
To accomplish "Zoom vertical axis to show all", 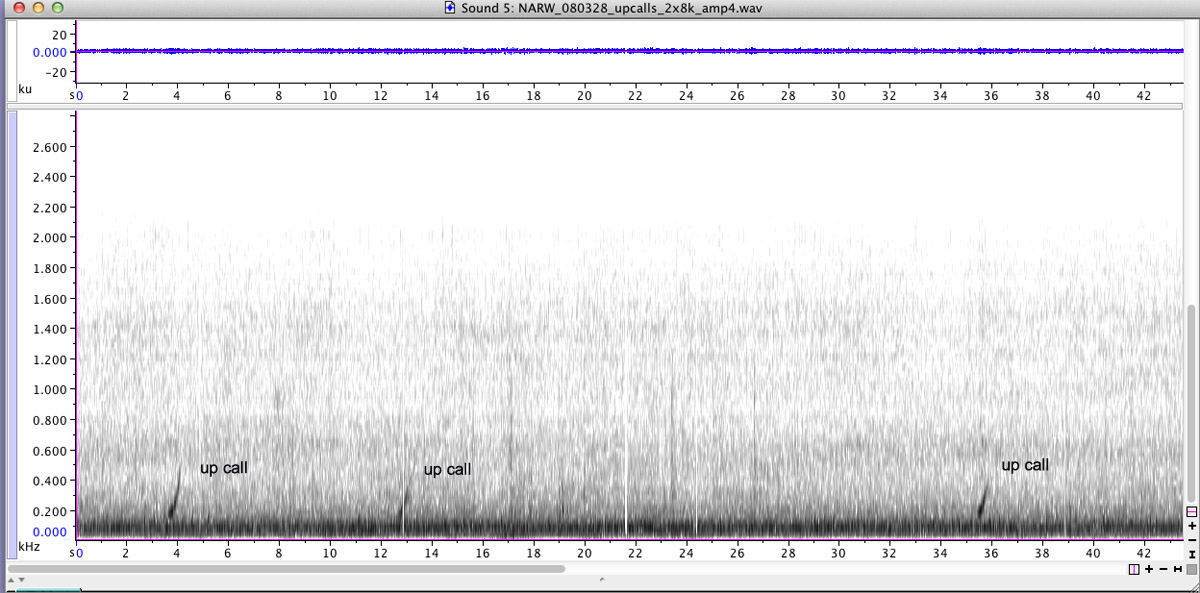I will [x=1192, y=554].
